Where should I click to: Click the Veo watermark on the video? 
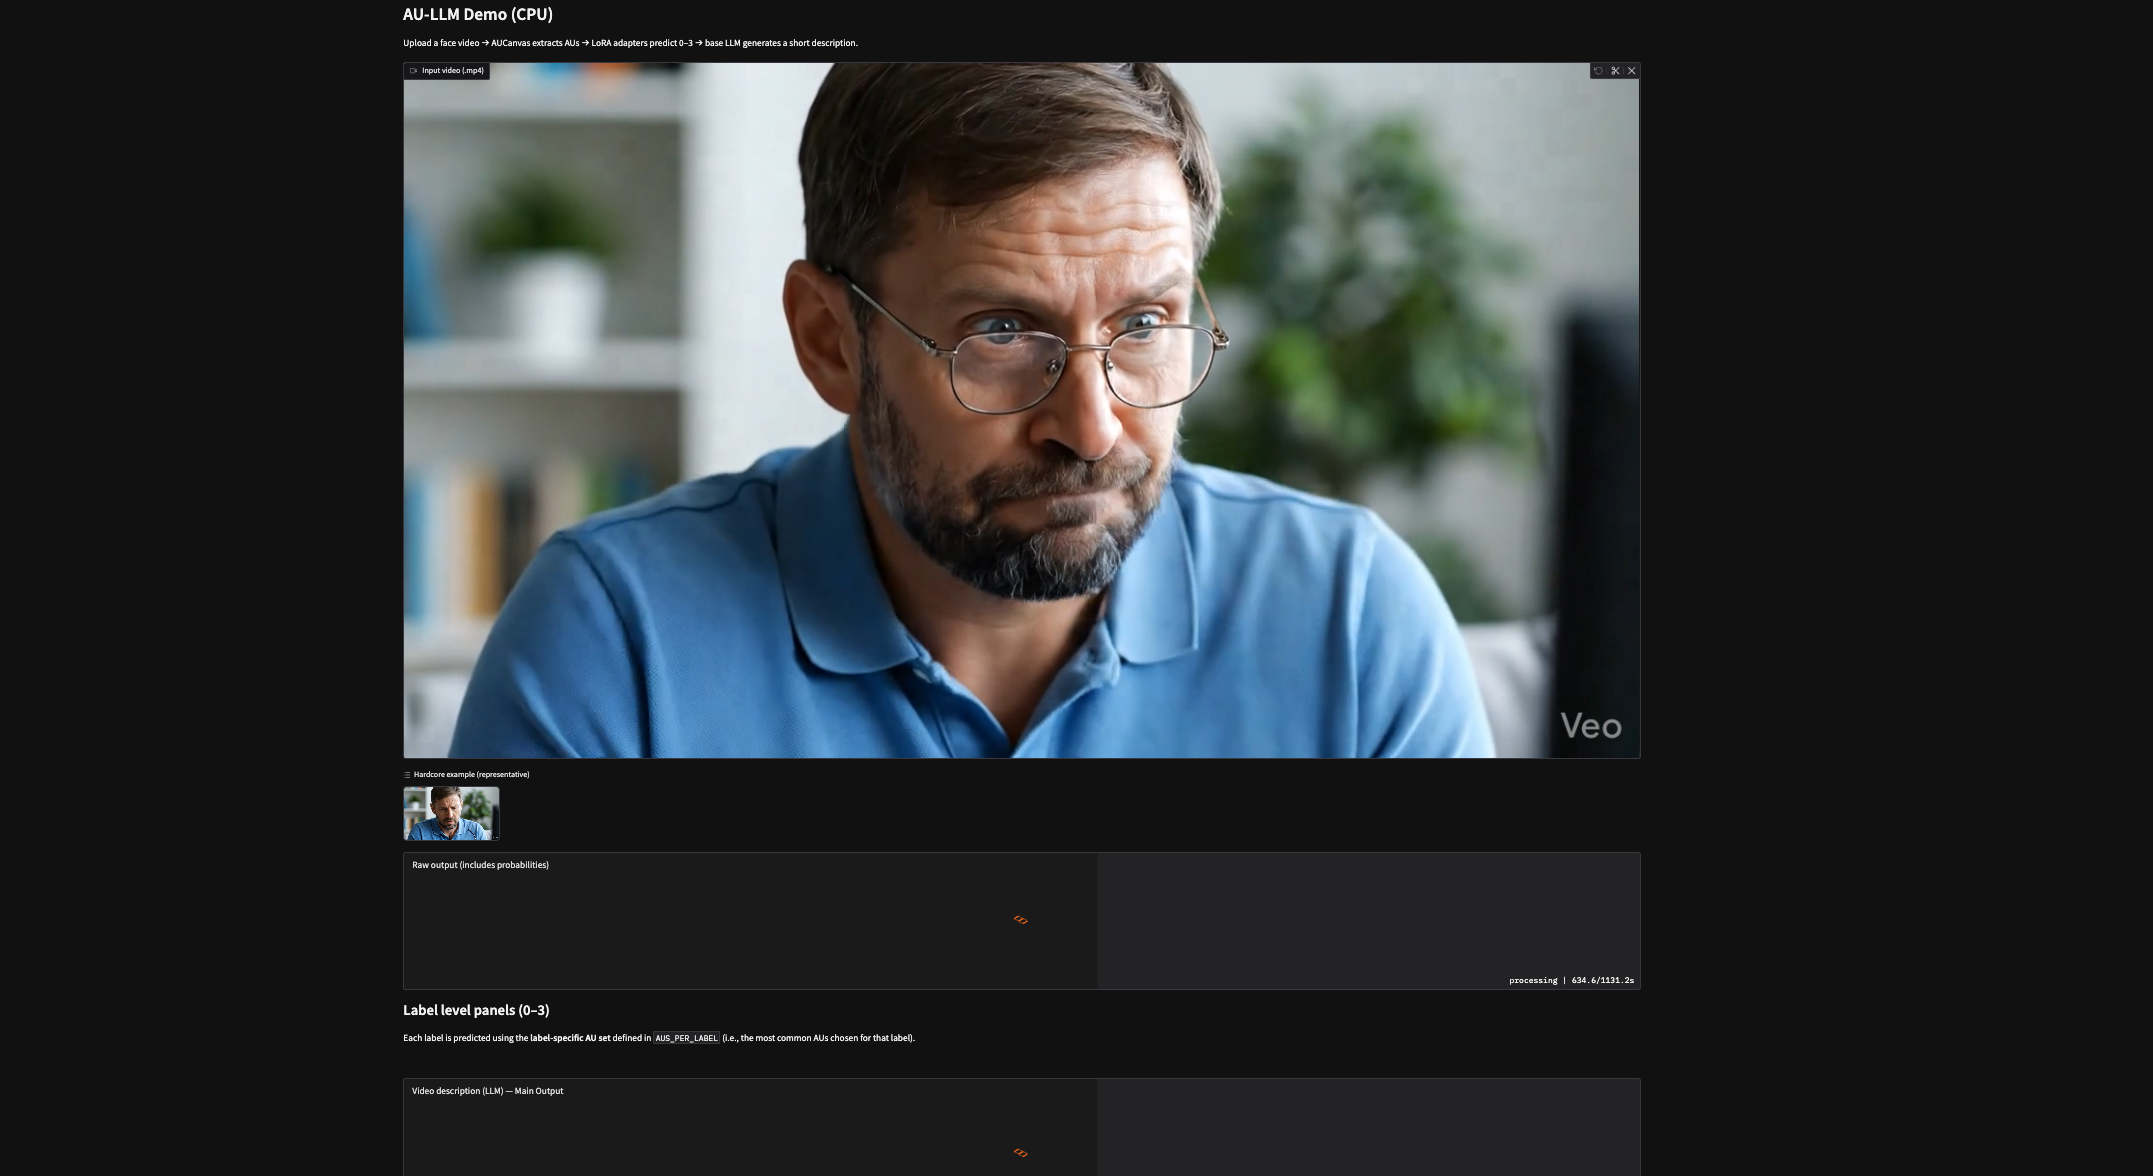click(x=1590, y=726)
